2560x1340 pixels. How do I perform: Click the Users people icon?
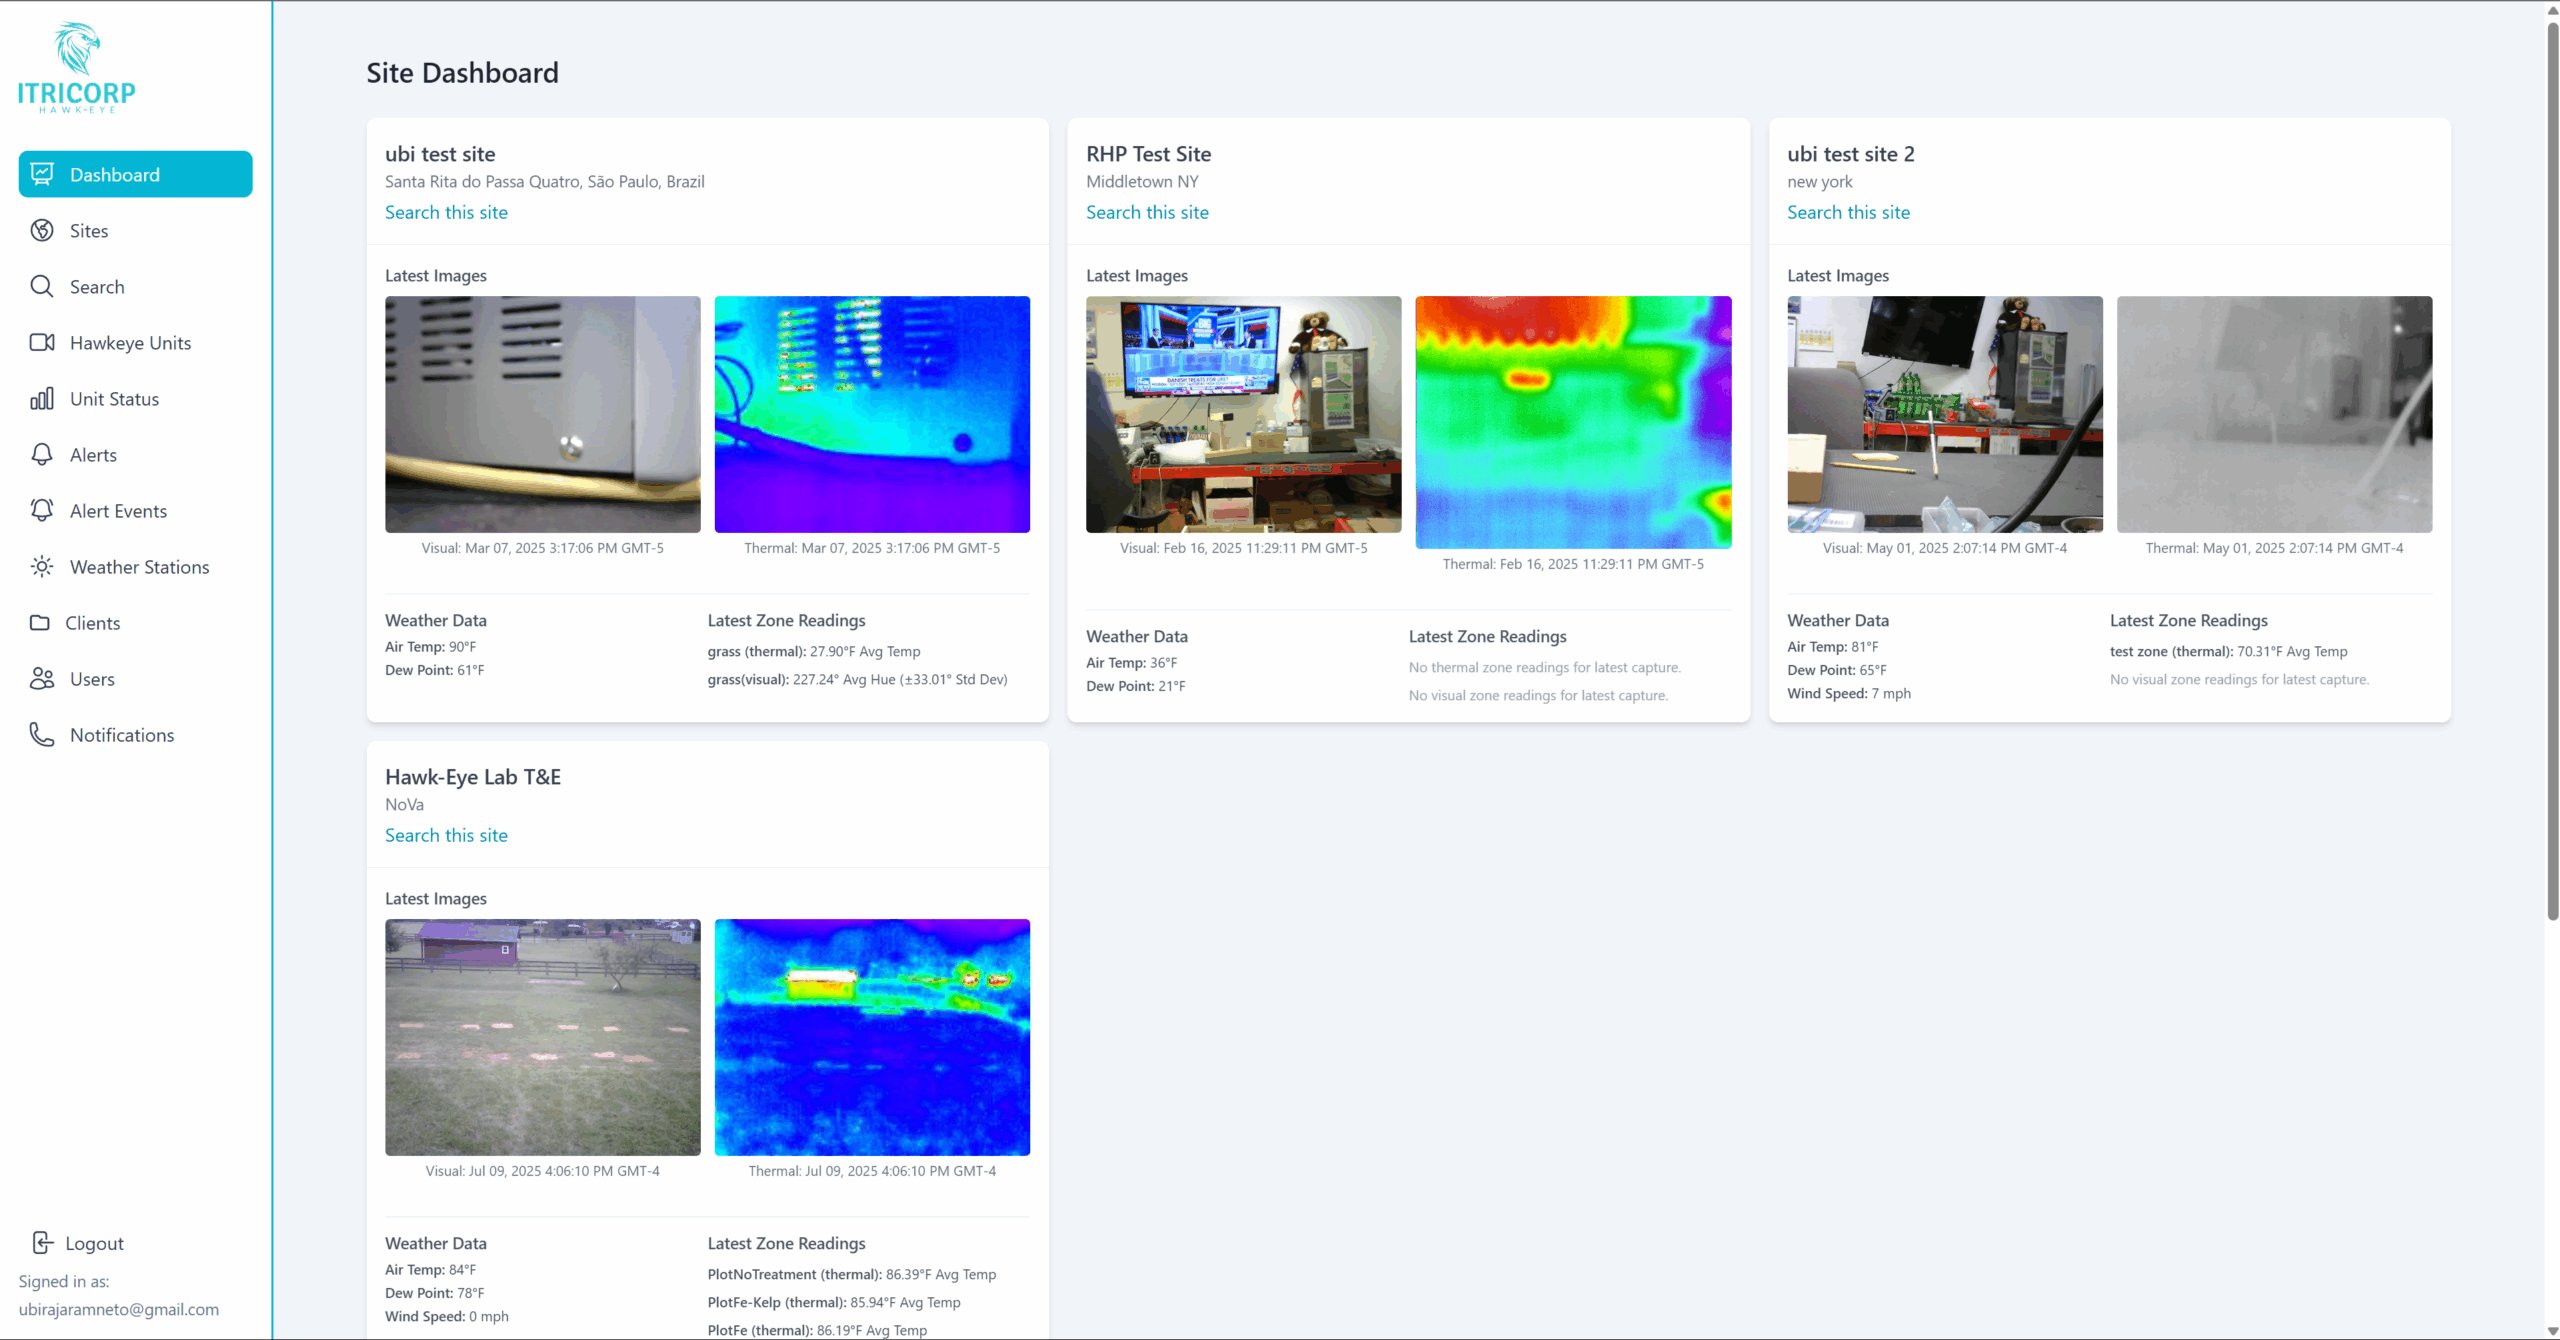(x=42, y=679)
